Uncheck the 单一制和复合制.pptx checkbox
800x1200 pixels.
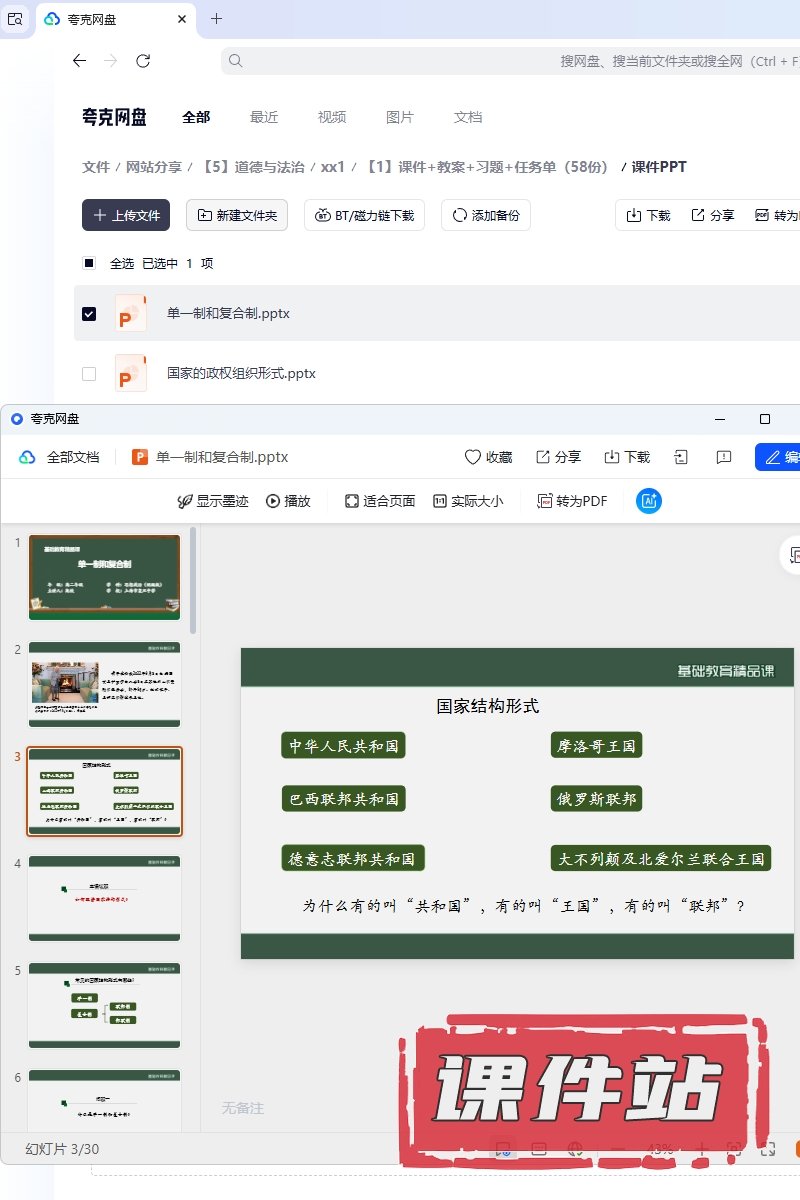(89, 314)
